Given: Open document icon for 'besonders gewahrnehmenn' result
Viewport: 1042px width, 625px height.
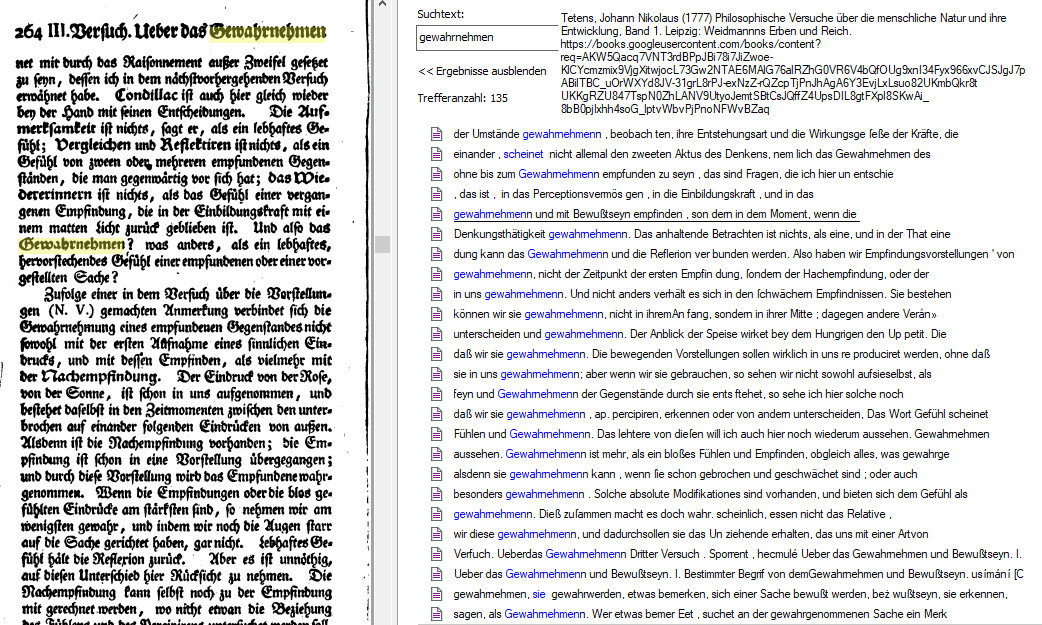Looking at the screenshot, I should coord(436,494).
